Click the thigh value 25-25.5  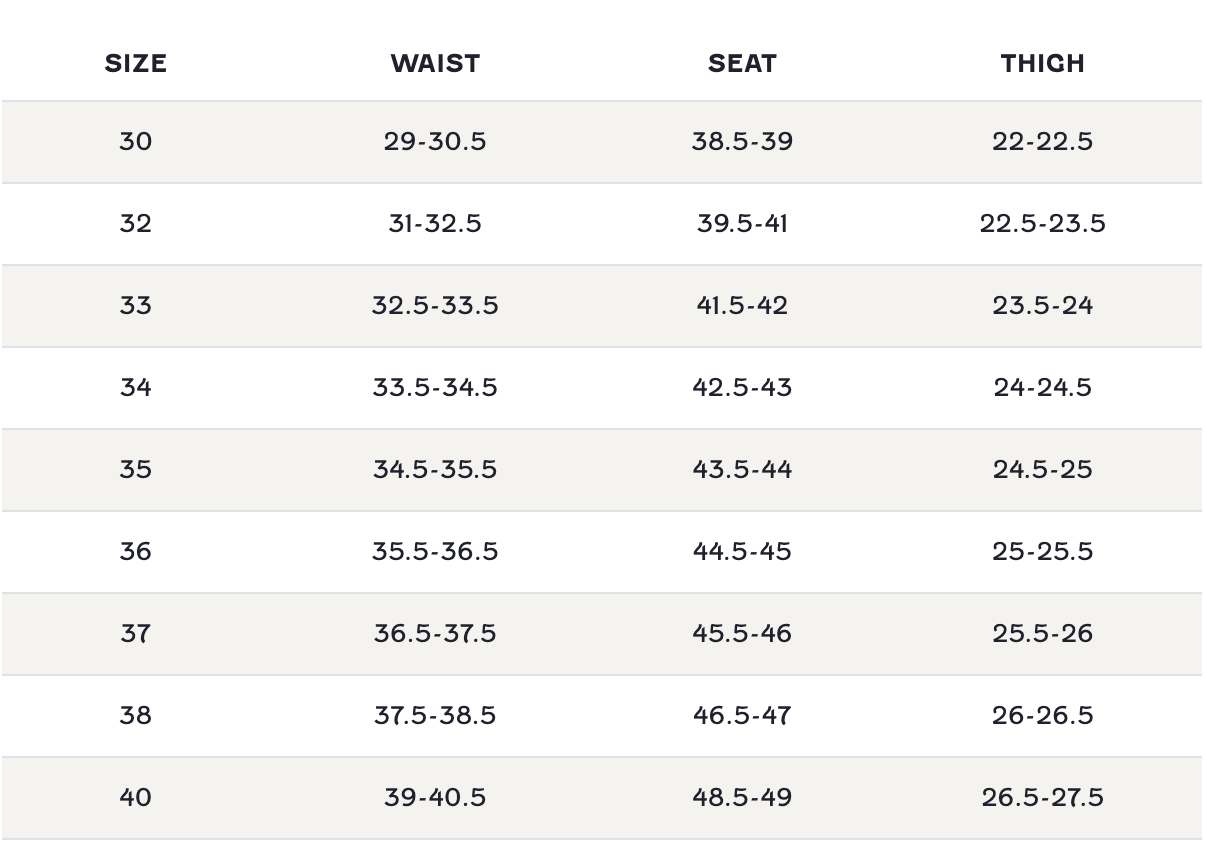pos(1042,551)
